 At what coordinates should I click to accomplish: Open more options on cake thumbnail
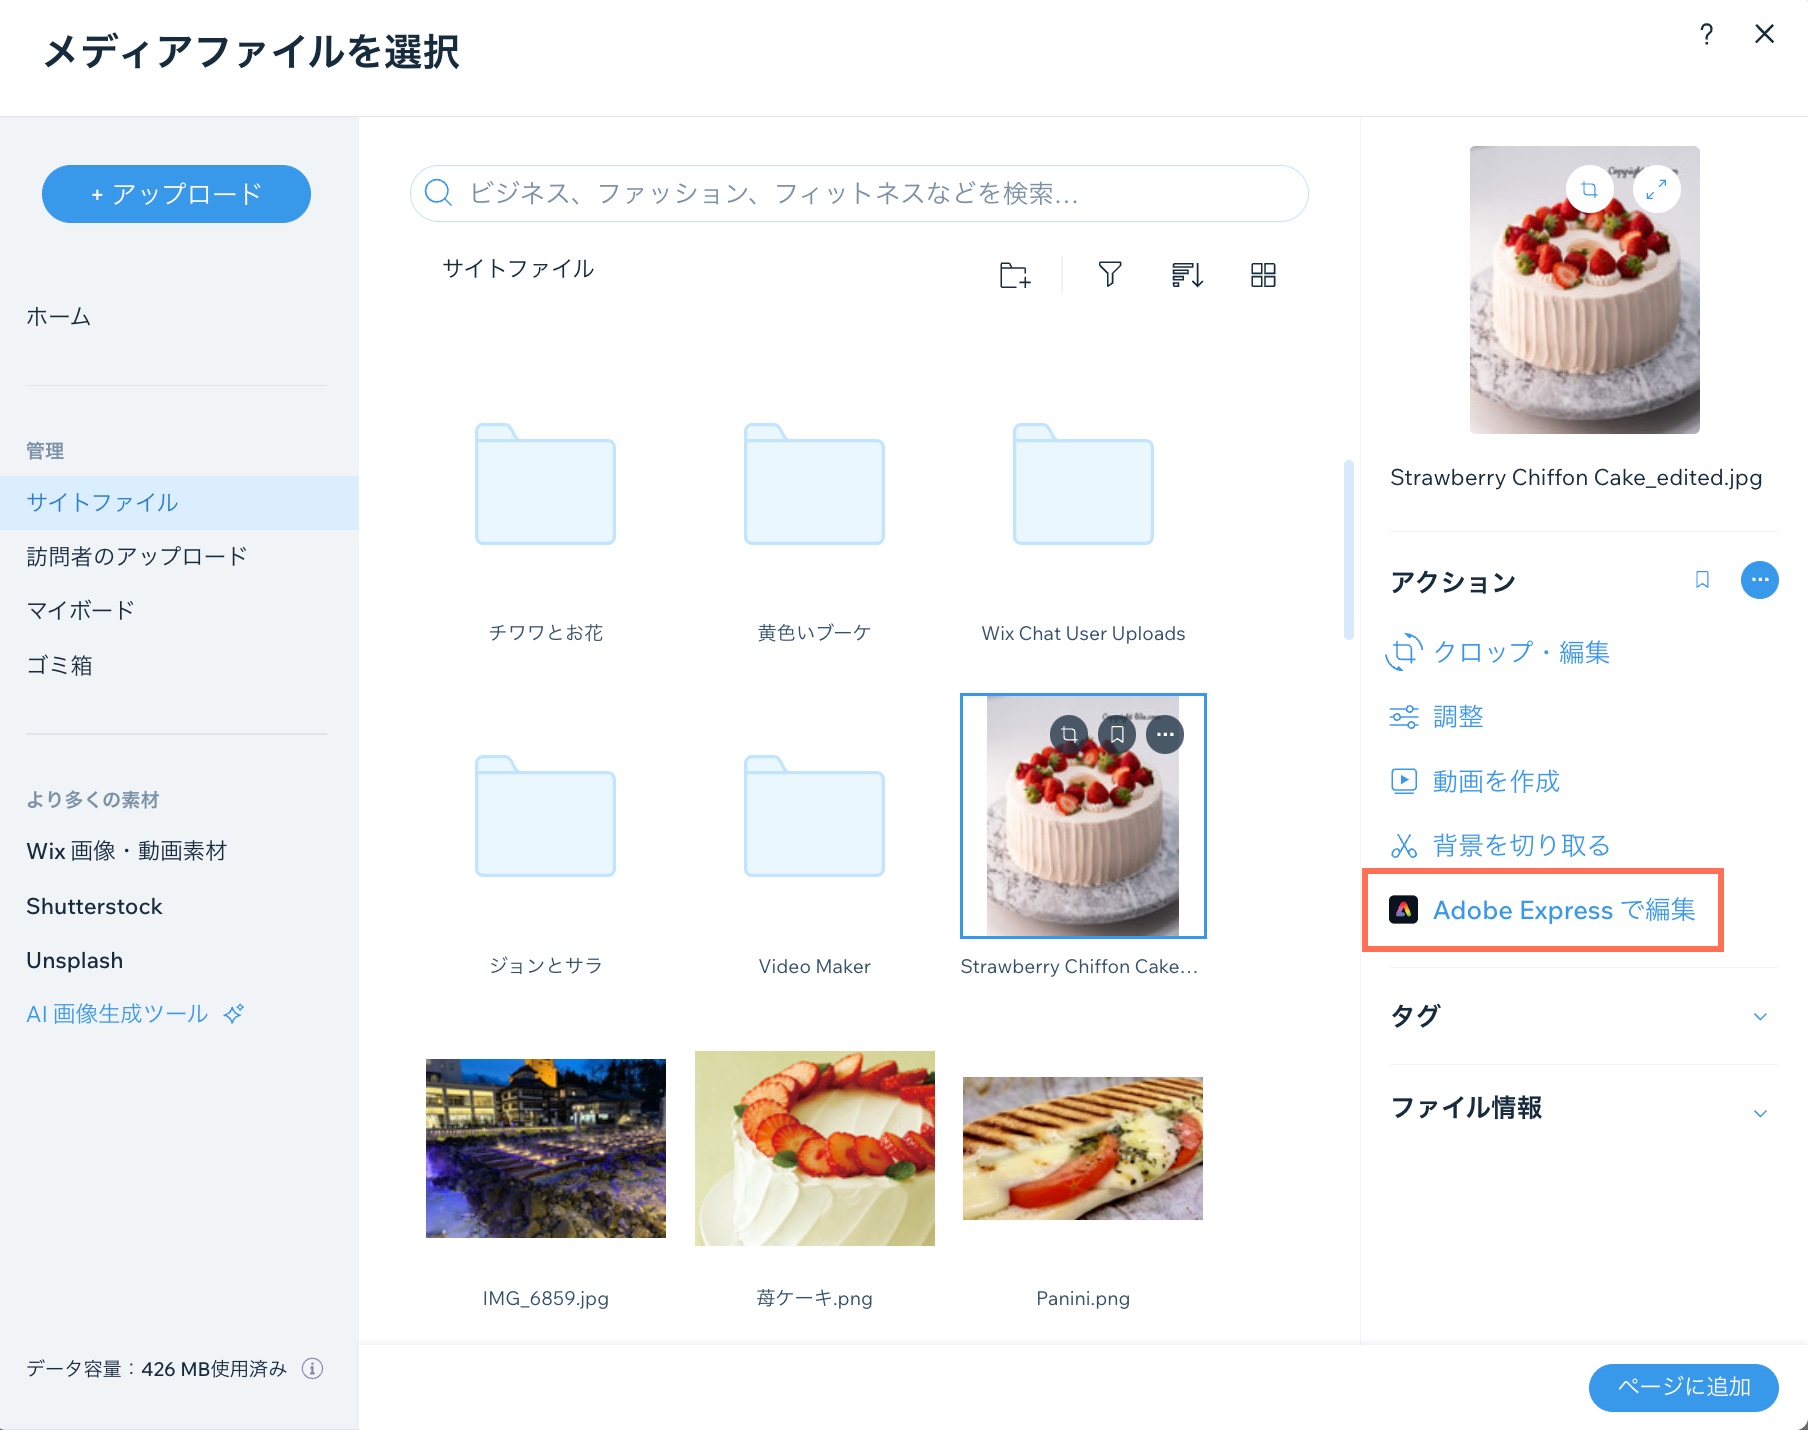click(x=1165, y=735)
